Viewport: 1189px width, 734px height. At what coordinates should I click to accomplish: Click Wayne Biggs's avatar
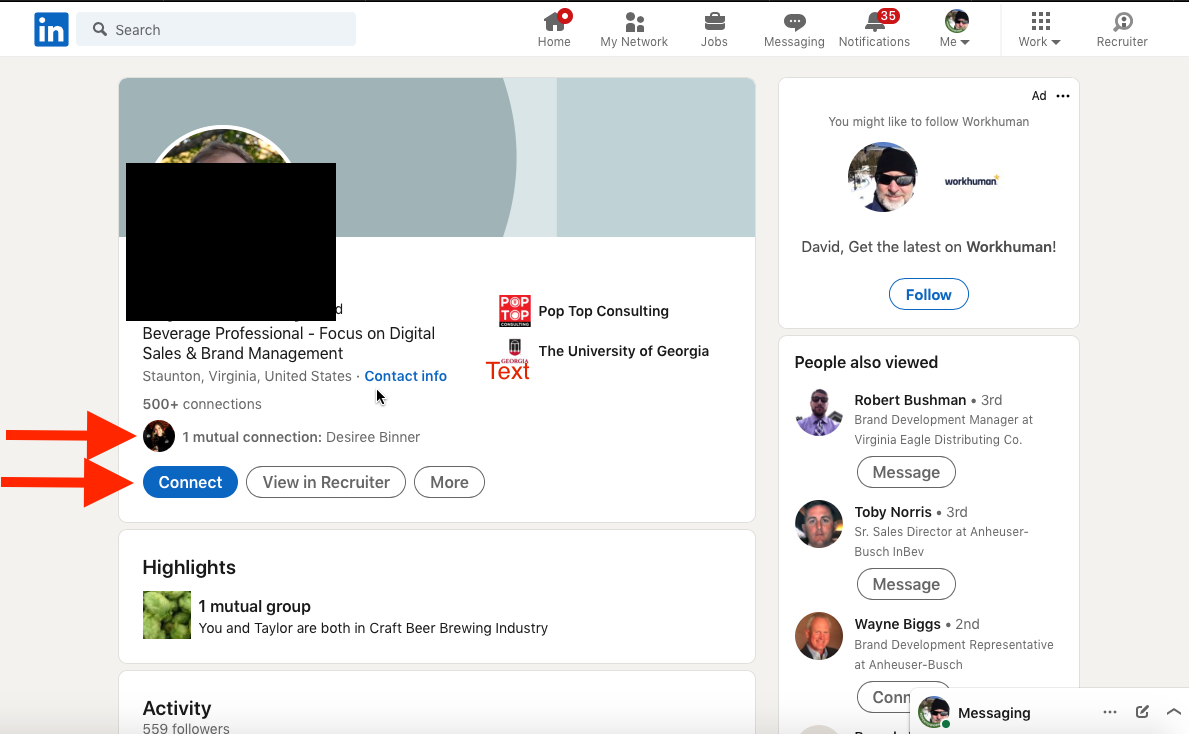819,636
